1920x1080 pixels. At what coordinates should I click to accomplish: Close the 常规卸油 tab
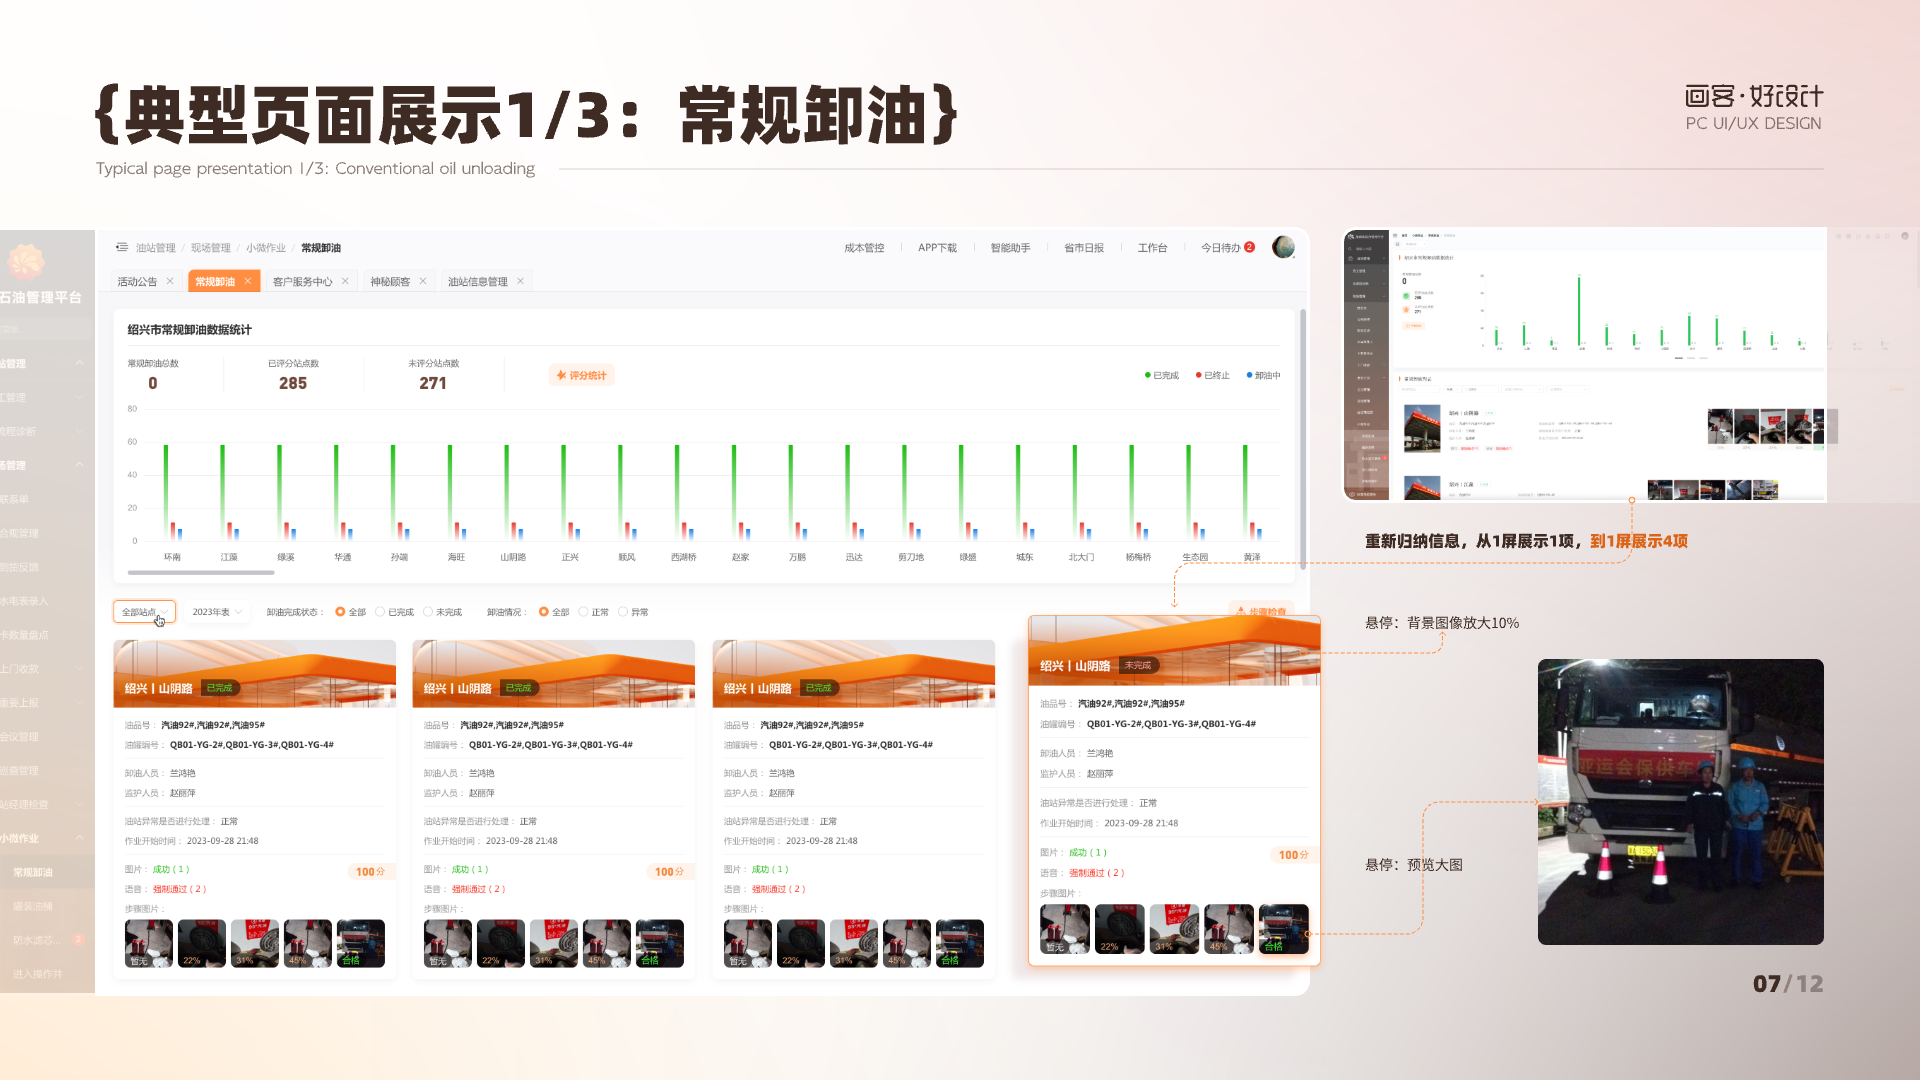click(x=248, y=281)
